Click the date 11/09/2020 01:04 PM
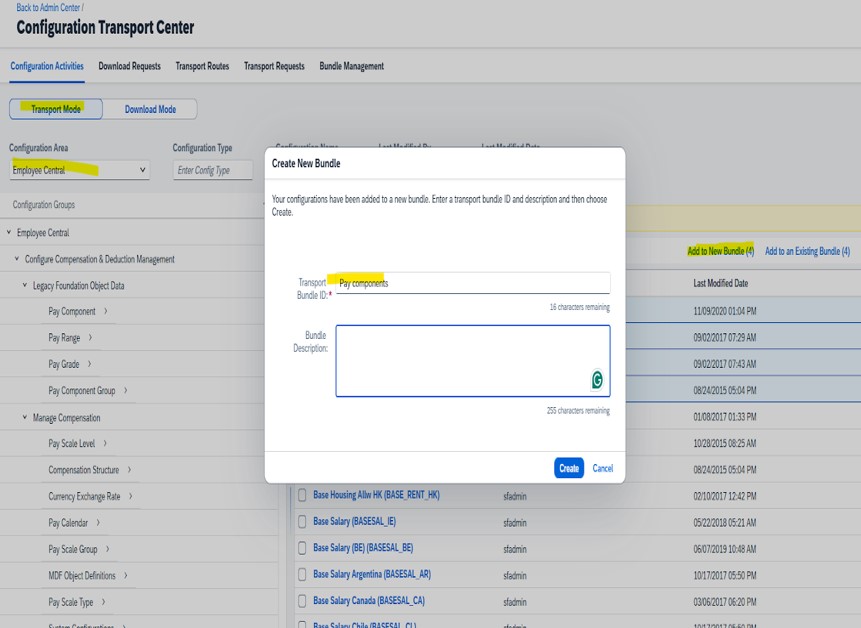The image size is (861, 628). click(725, 311)
